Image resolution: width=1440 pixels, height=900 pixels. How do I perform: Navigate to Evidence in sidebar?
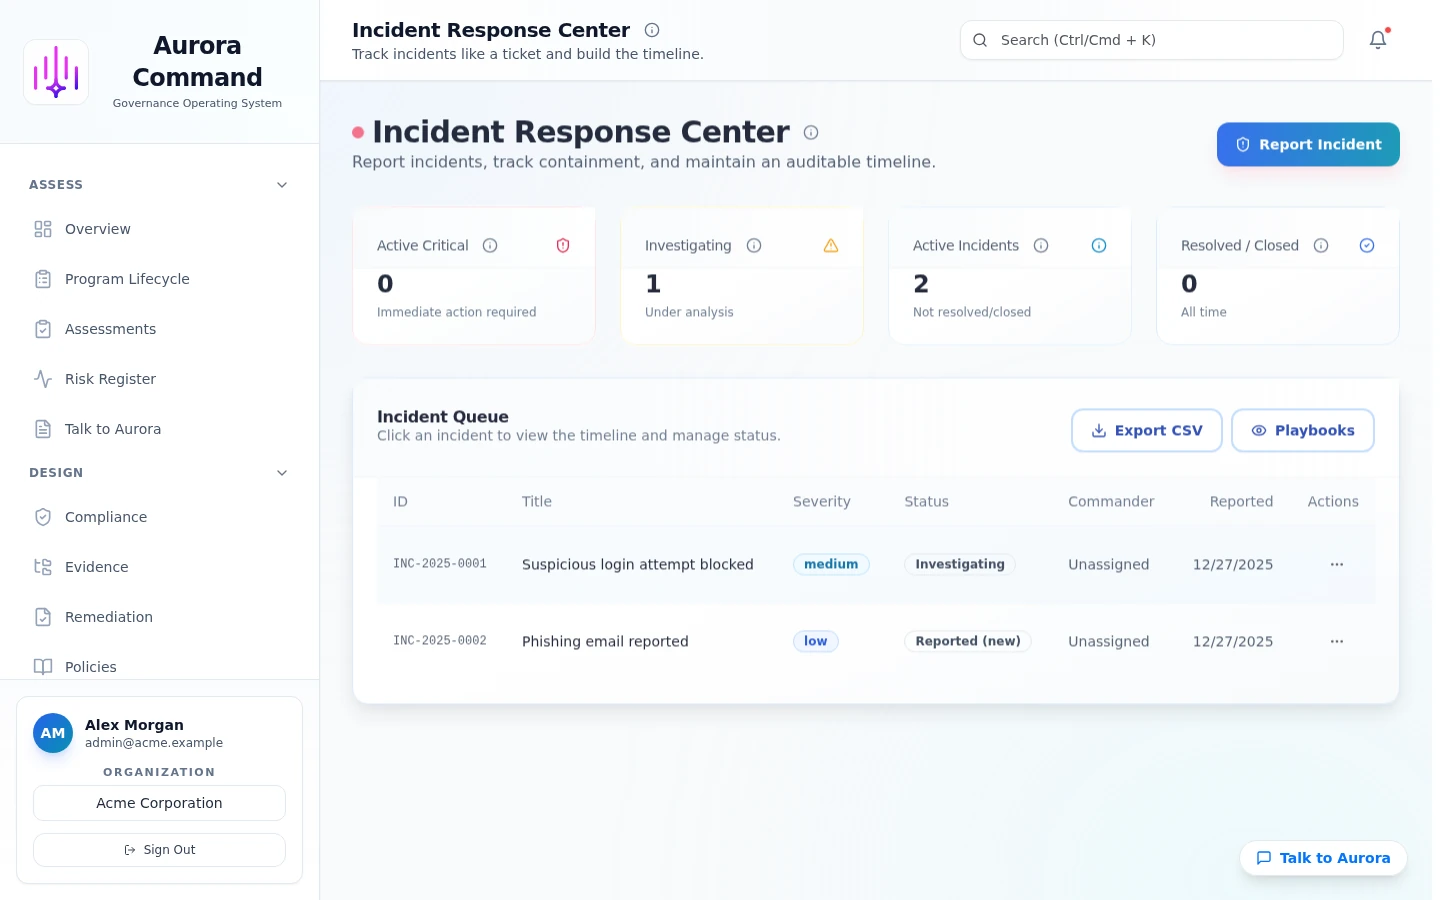(x=96, y=567)
